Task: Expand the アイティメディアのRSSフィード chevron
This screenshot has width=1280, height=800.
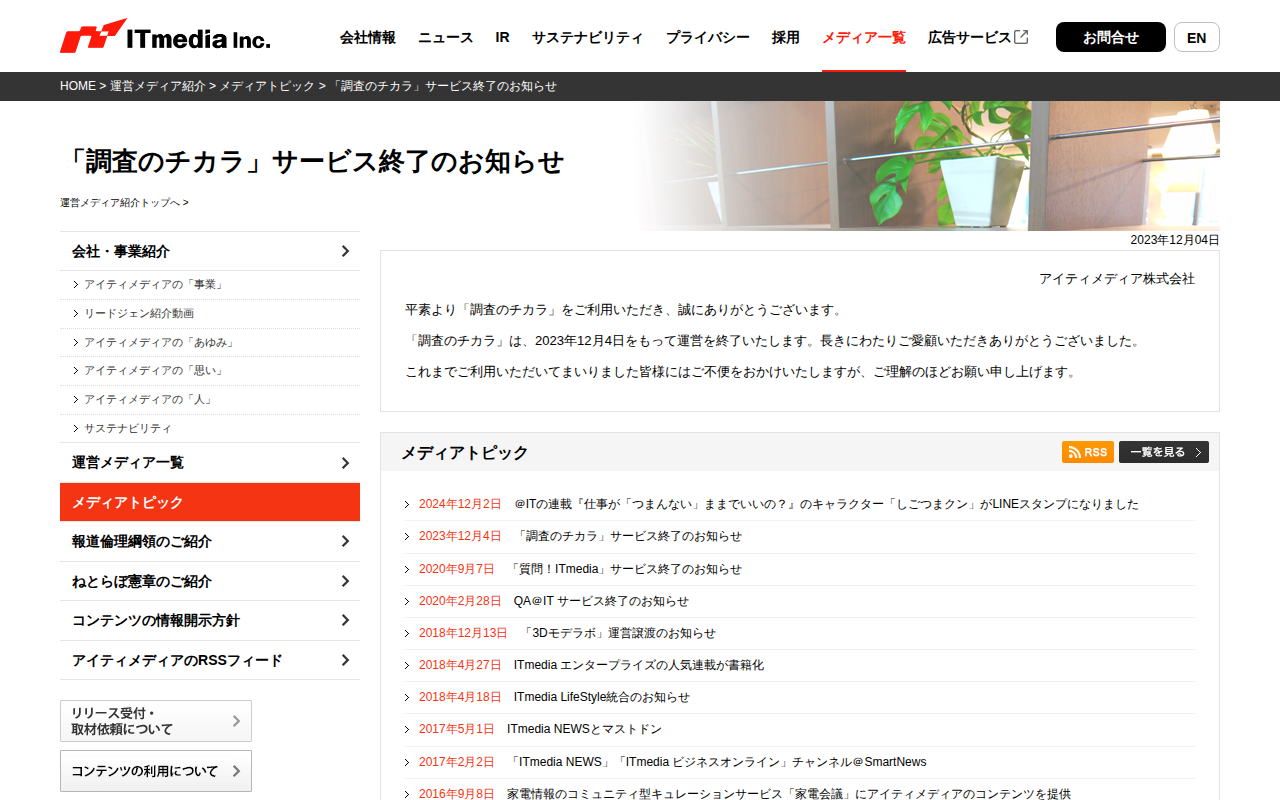Action: coord(345,660)
